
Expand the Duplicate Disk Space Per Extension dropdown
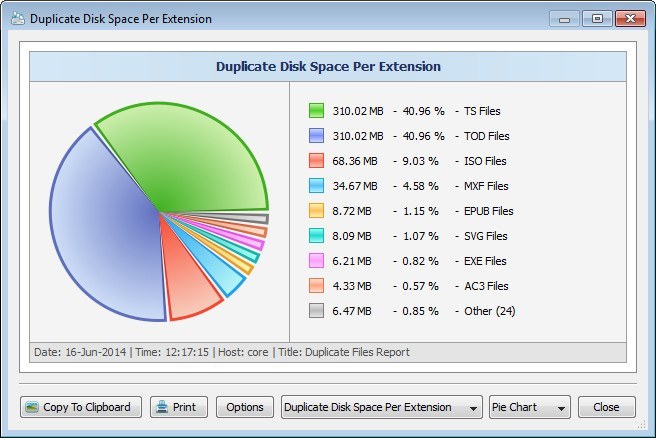point(382,407)
